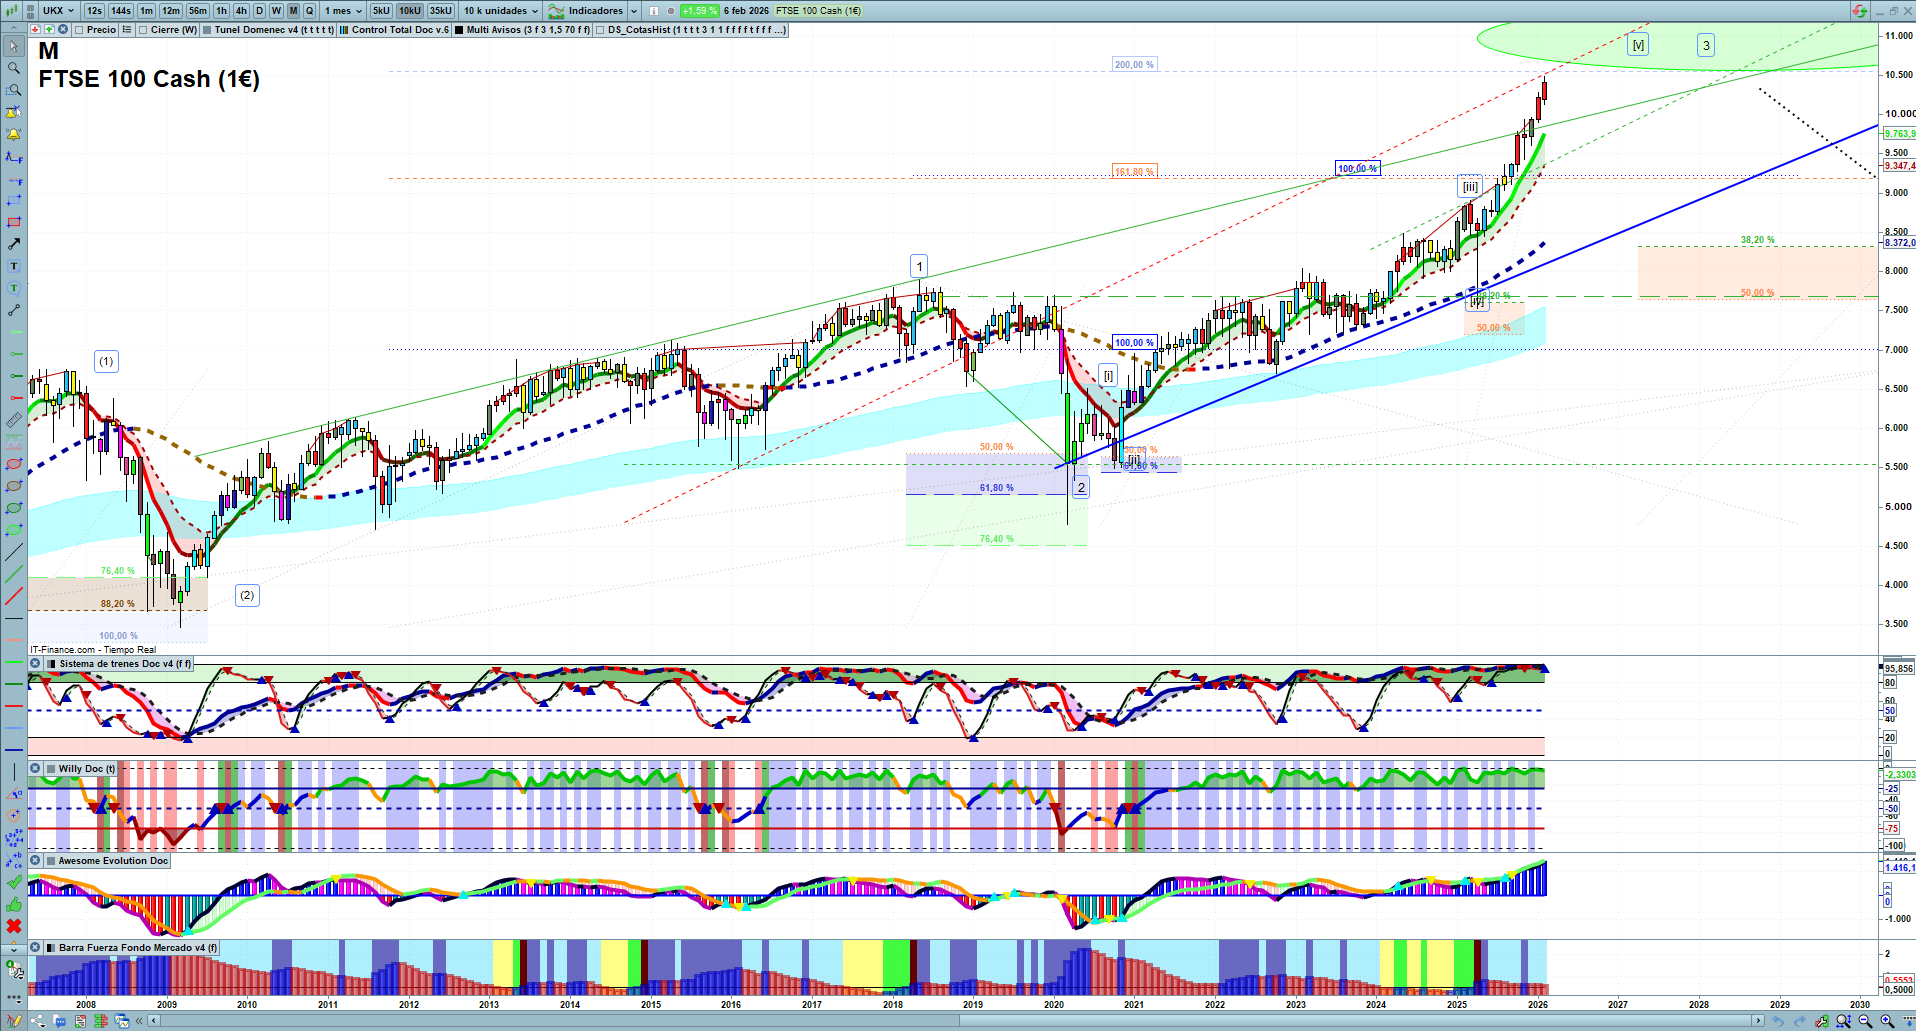This screenshot has width=1916, height=1031.
Task: Click Tunel Domenec v4 color swatch
Action: [x=207, y=30]
